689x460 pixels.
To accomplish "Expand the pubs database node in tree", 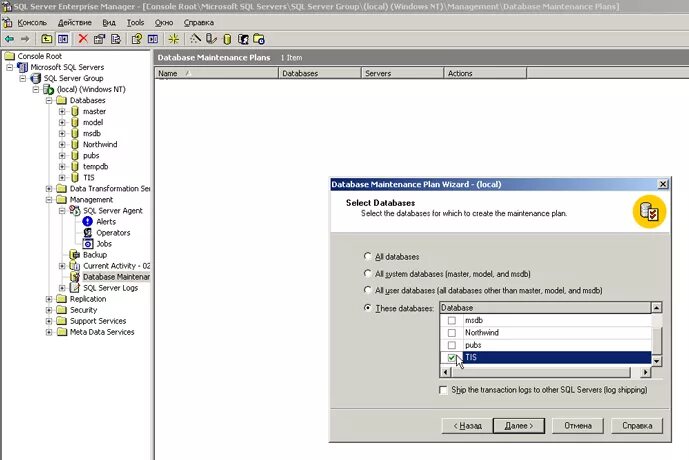I will point(62,156).
